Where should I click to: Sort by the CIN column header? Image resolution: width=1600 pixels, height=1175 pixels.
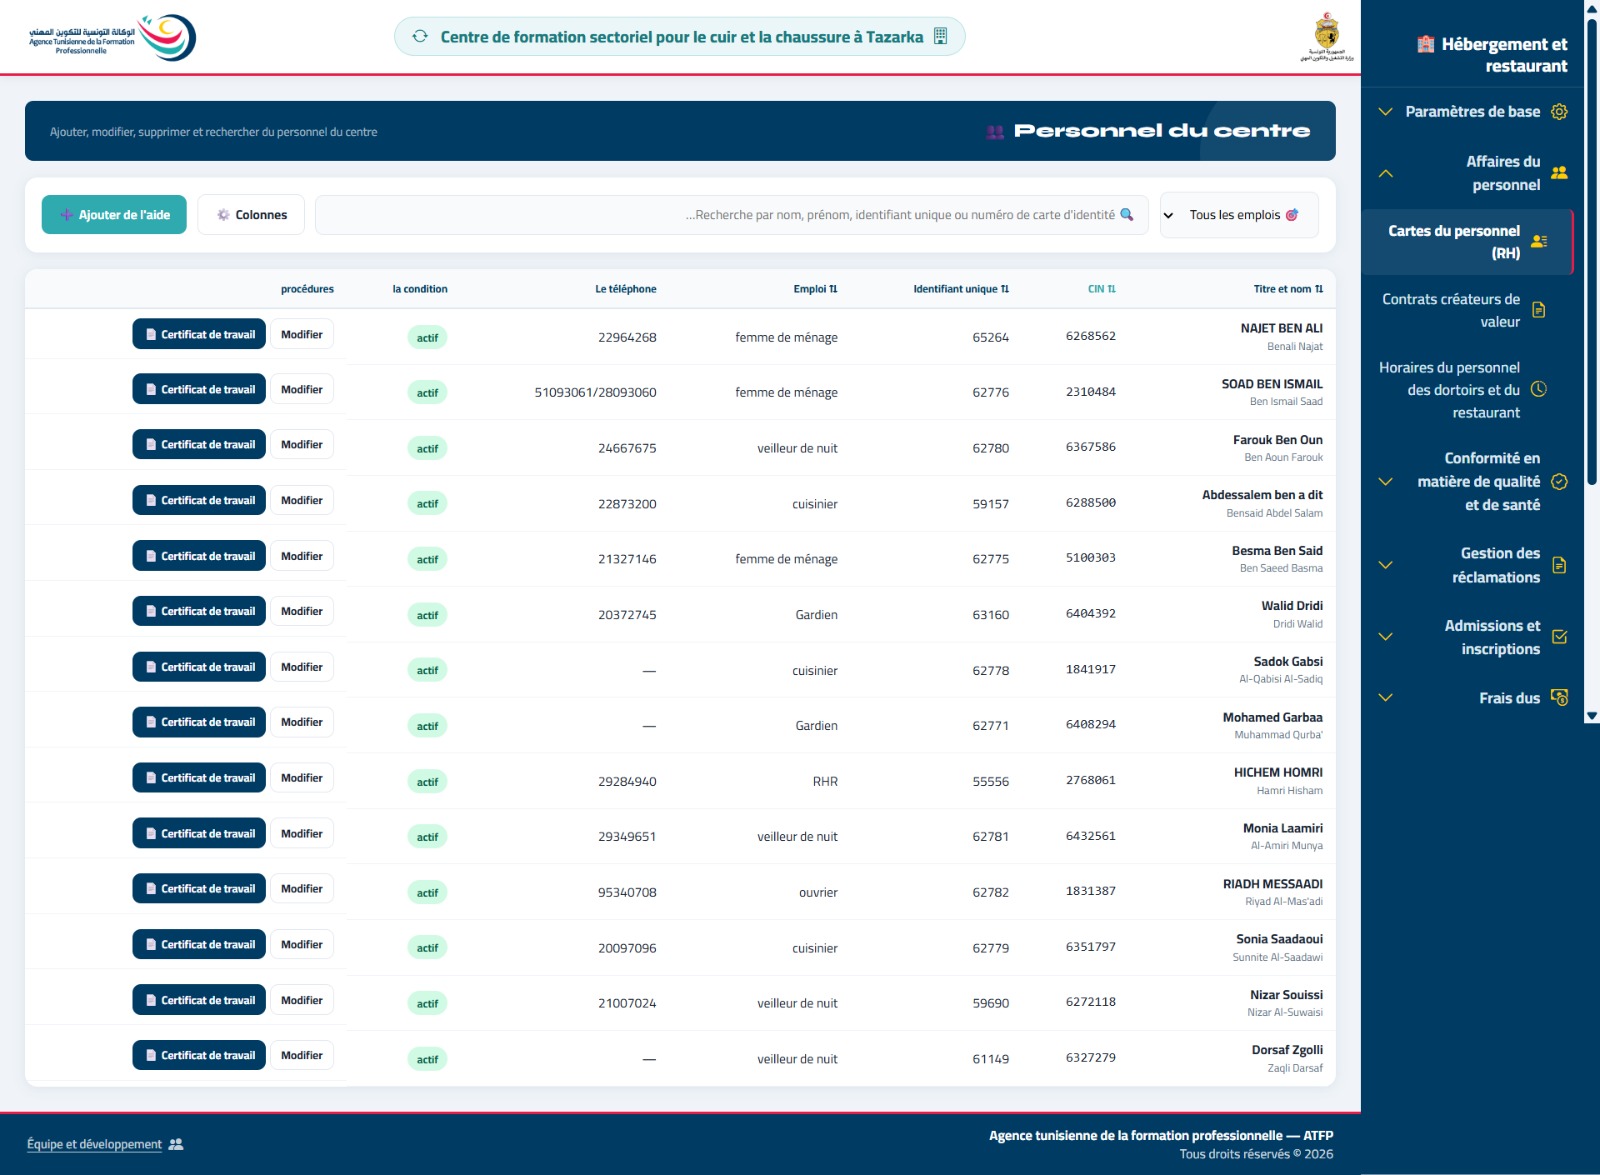(1101, 289)
